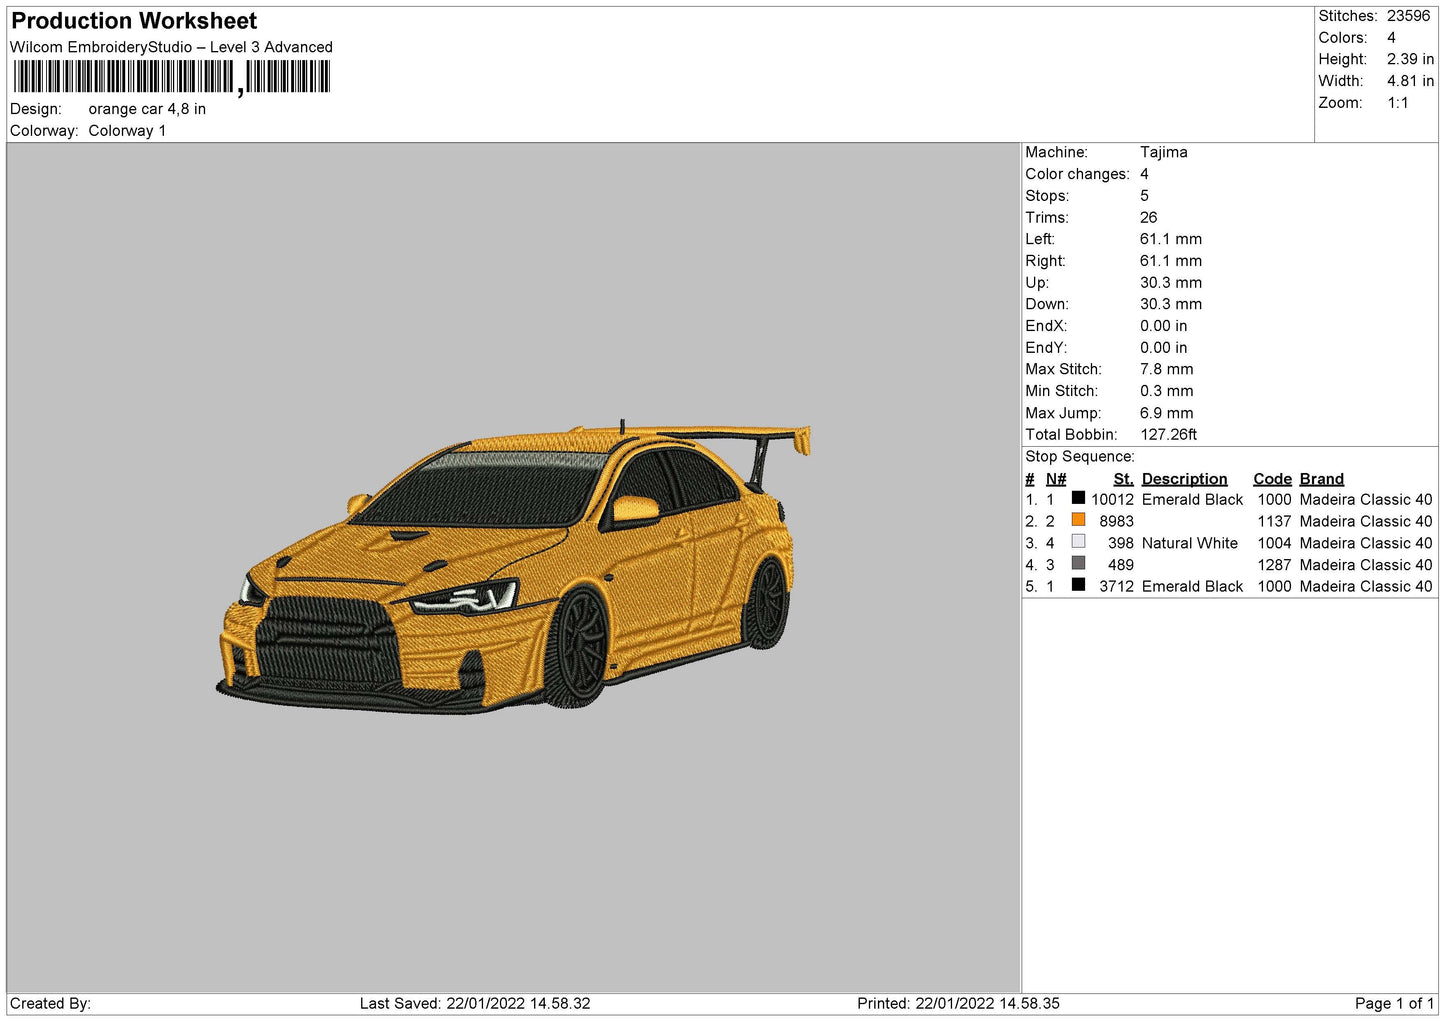Click the Total Bobbin value '127.26ft'
This screenshot has width=1445, height=1021.
[x=1169, y=435]
